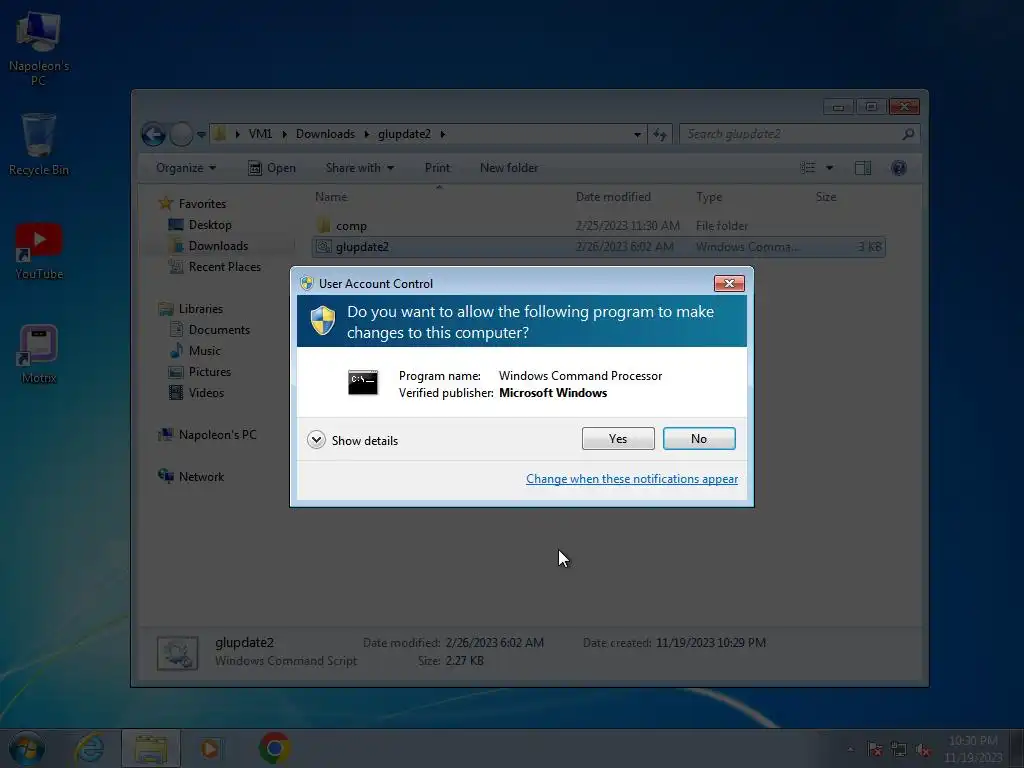Open view options dropdown arrow

[829, 168]
